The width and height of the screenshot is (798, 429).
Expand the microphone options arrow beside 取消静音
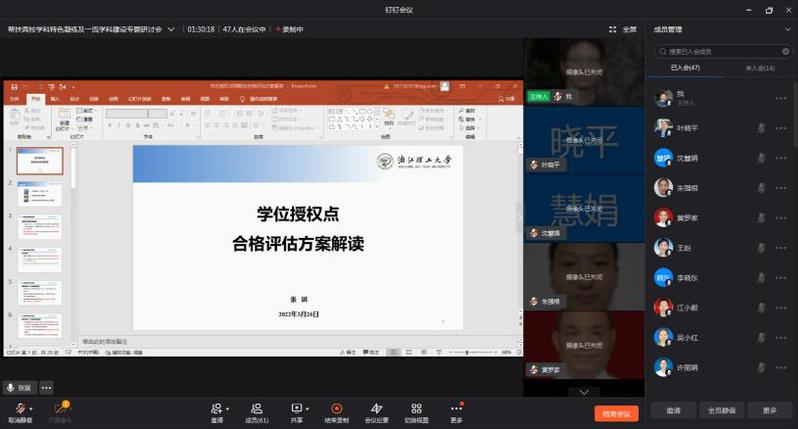click(32, 408)
